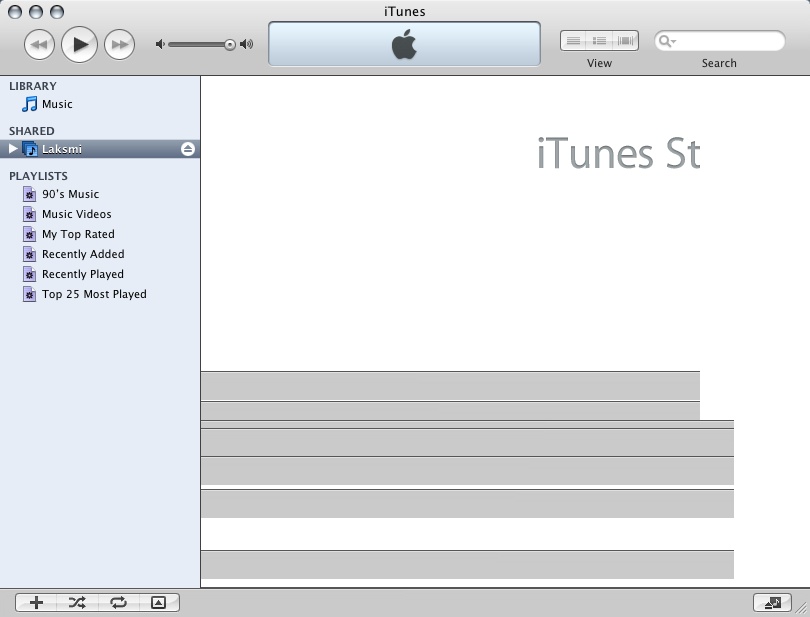Click the Recently Added smart playlist icon
810x617 pixels.
pyautogui.click(x=29, y=254)
